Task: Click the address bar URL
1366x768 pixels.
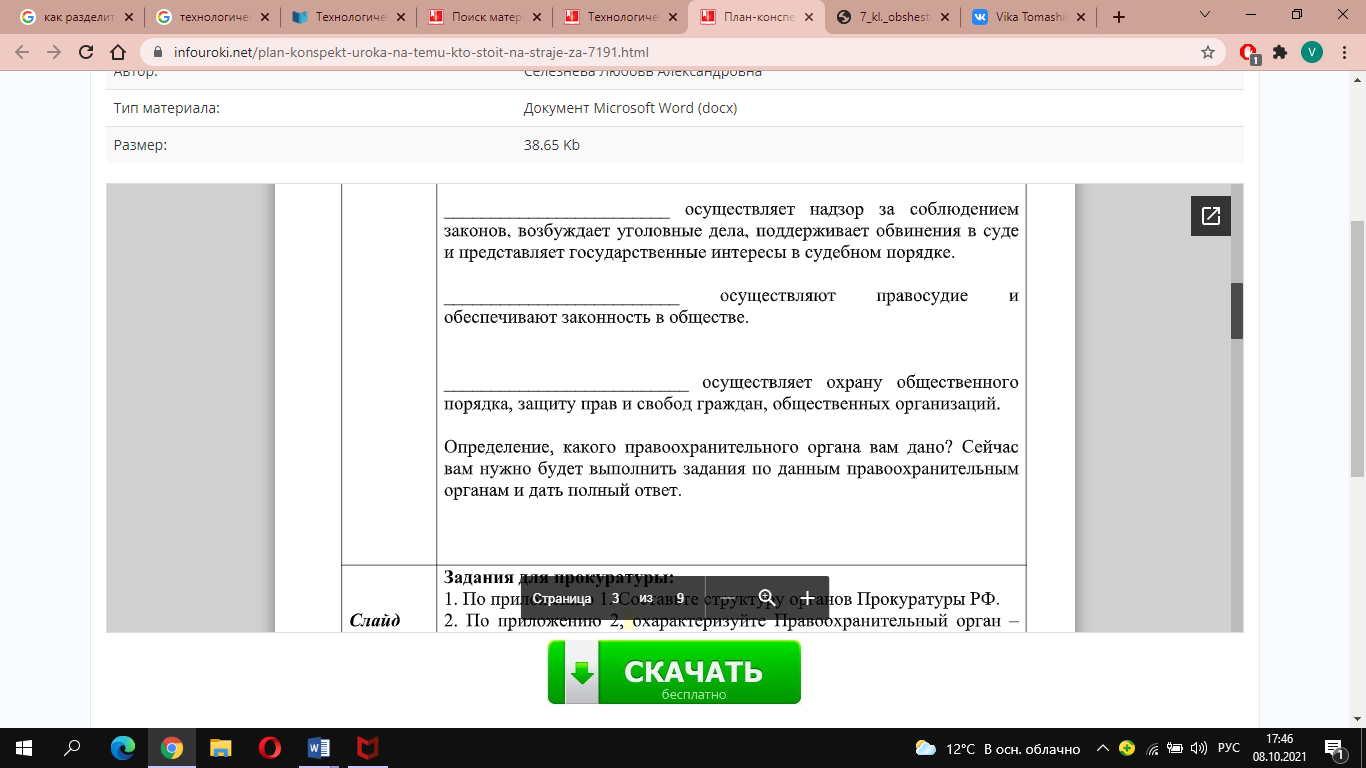Action: point(413,52)
